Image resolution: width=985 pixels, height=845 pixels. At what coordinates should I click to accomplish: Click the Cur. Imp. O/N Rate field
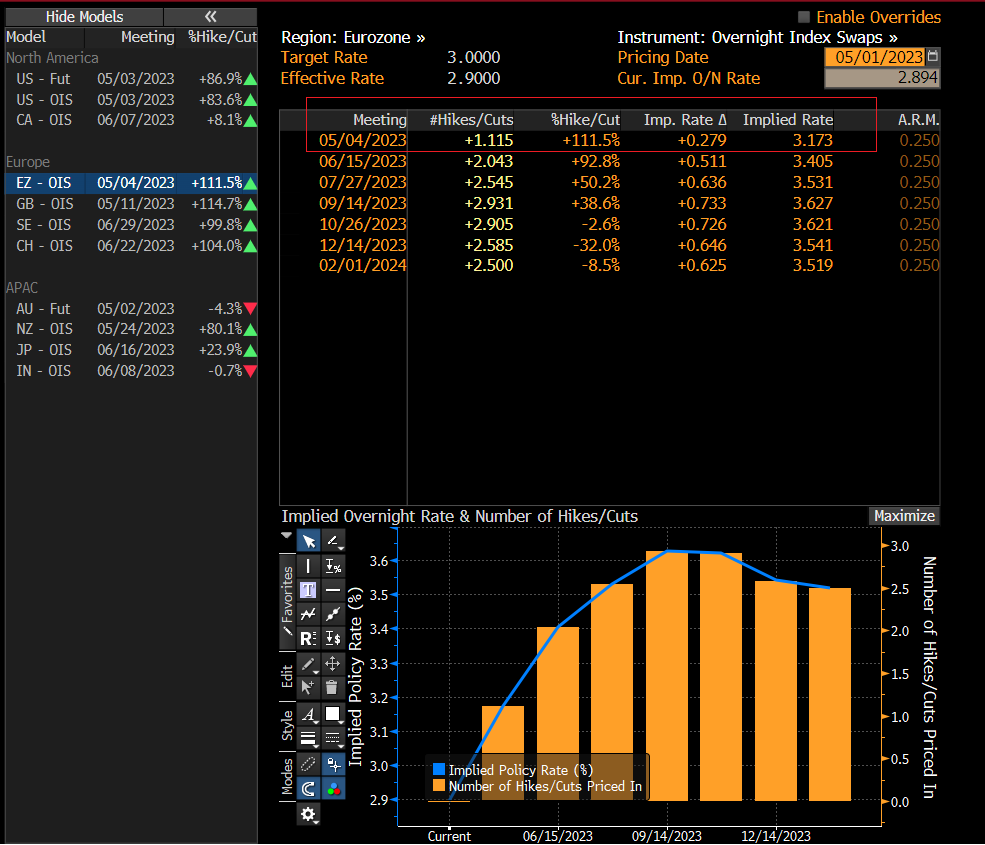(882, 78)
